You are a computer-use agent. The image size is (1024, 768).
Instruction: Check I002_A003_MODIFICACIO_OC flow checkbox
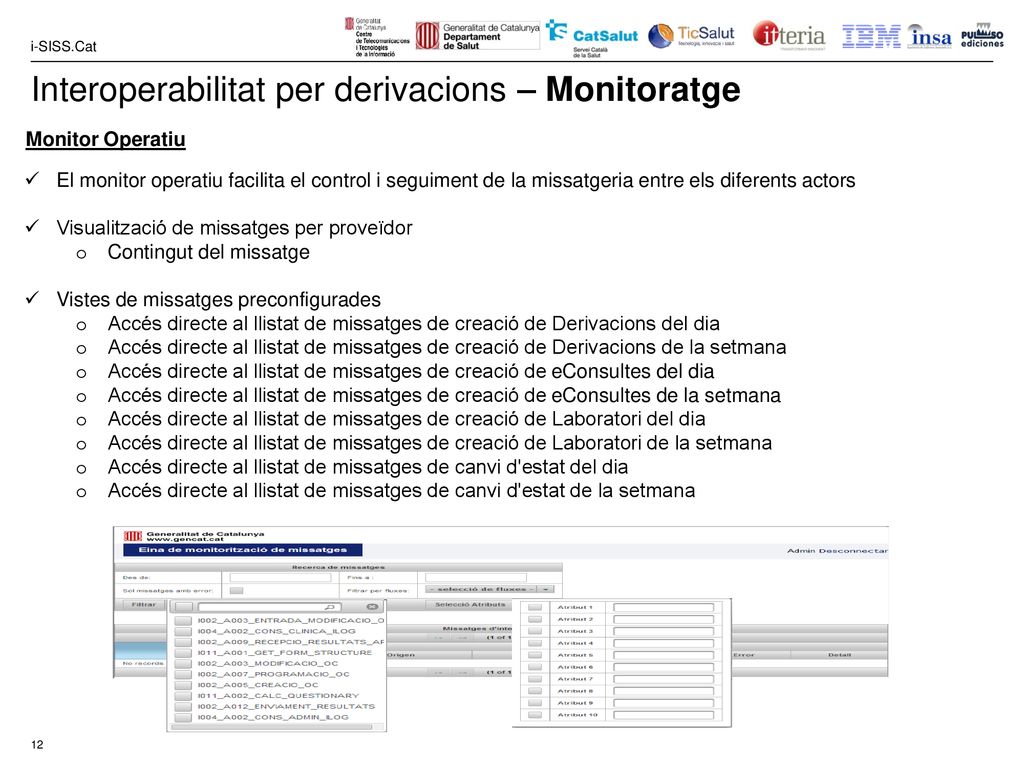click(183, 664)
